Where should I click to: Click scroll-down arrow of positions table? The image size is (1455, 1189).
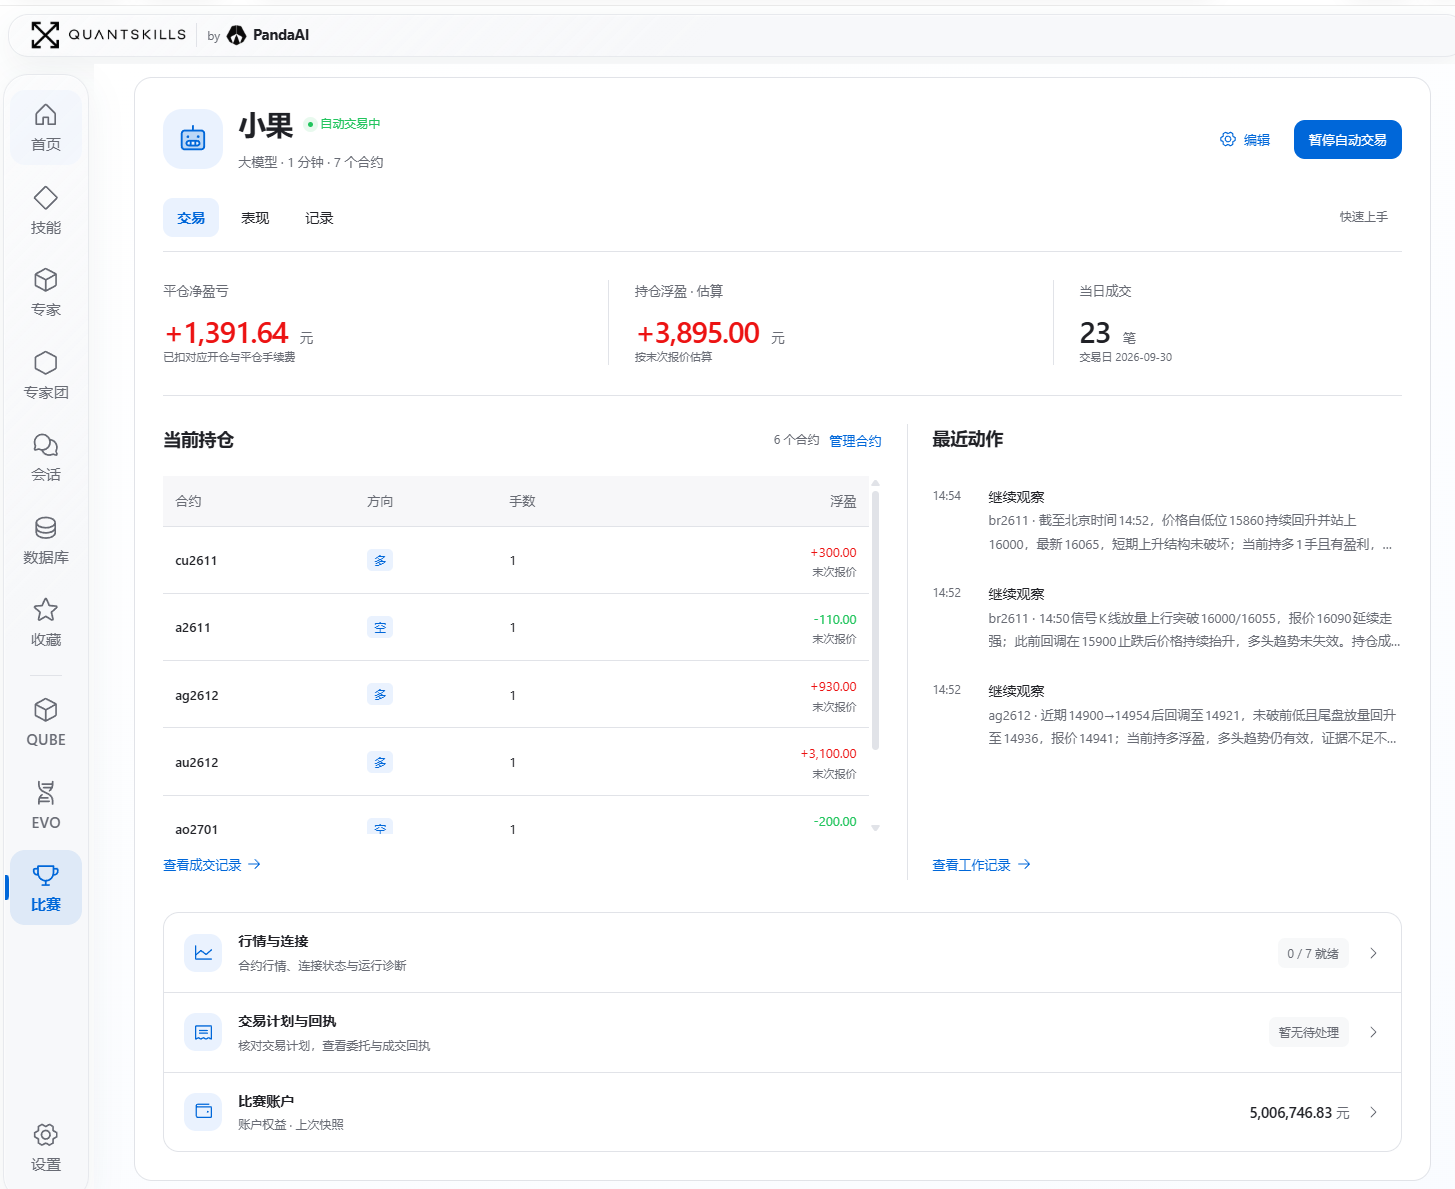pyautogui.click(x=876, y=828)
